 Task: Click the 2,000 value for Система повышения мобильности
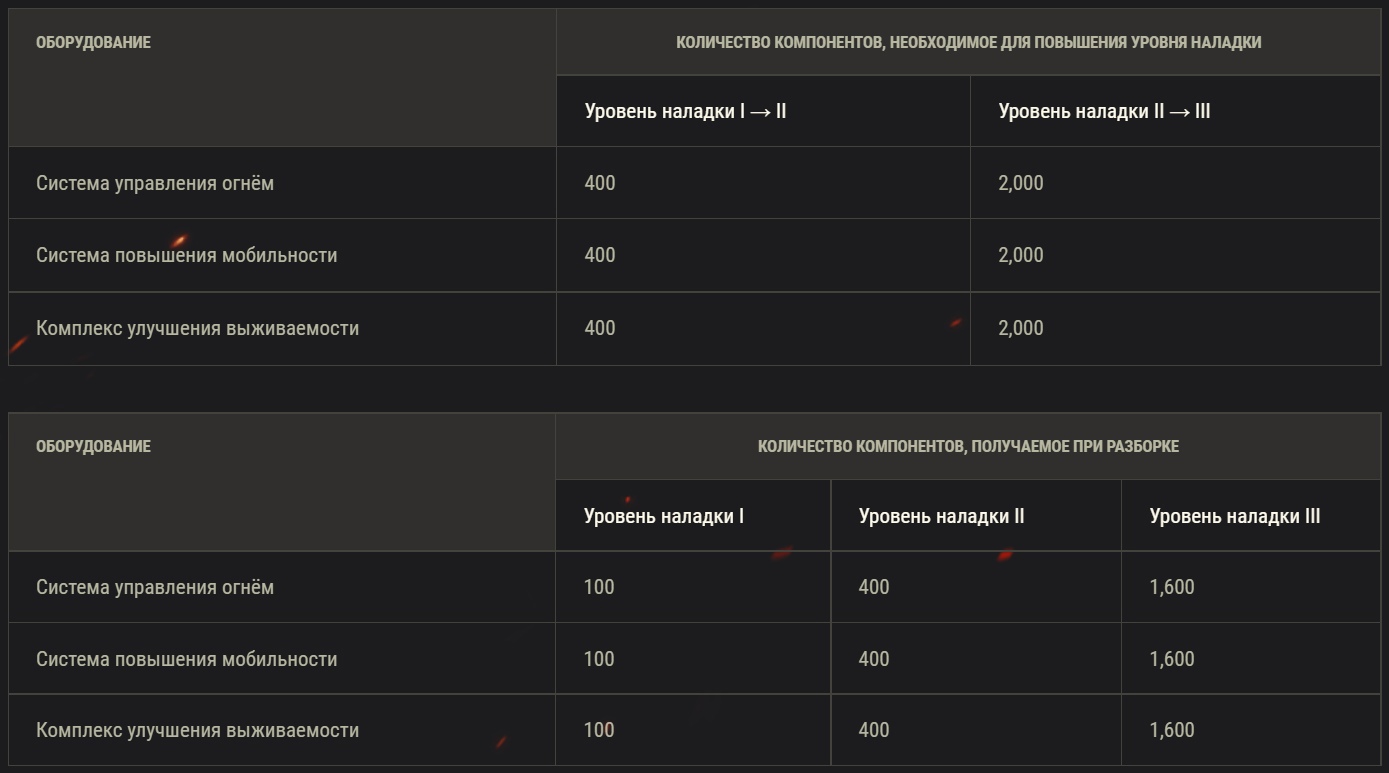click(1020, 255)
